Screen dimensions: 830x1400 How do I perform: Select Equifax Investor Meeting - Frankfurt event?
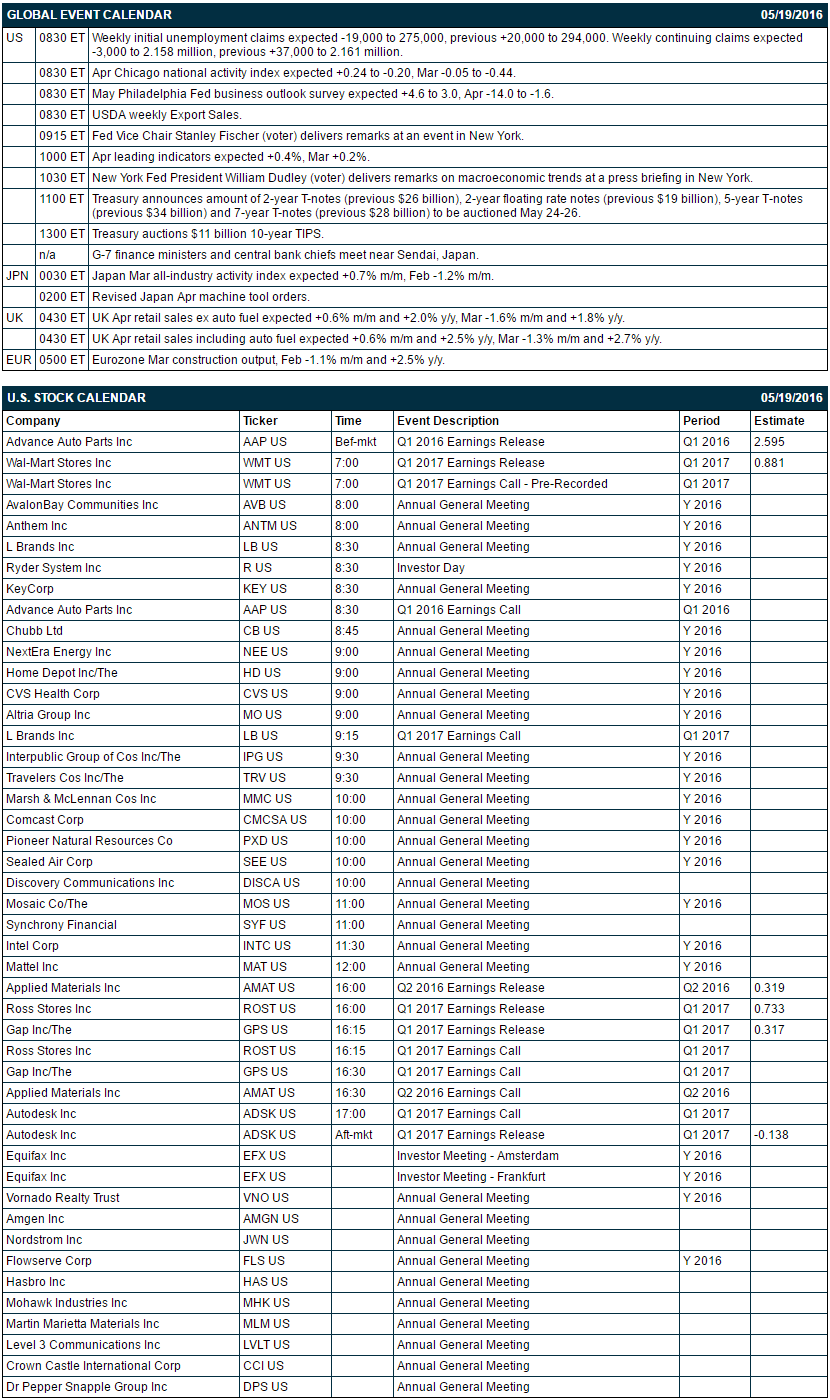[x=471, y=1177]
